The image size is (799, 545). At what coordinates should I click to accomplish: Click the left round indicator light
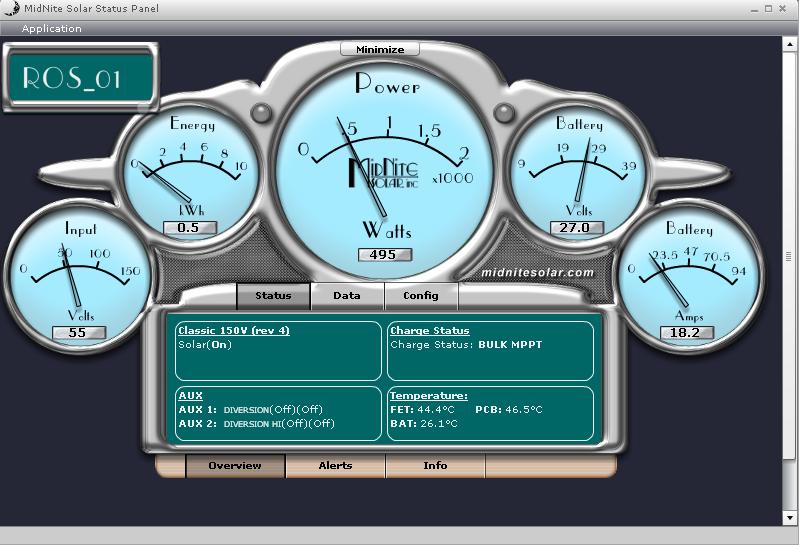(x=262, y=113)
